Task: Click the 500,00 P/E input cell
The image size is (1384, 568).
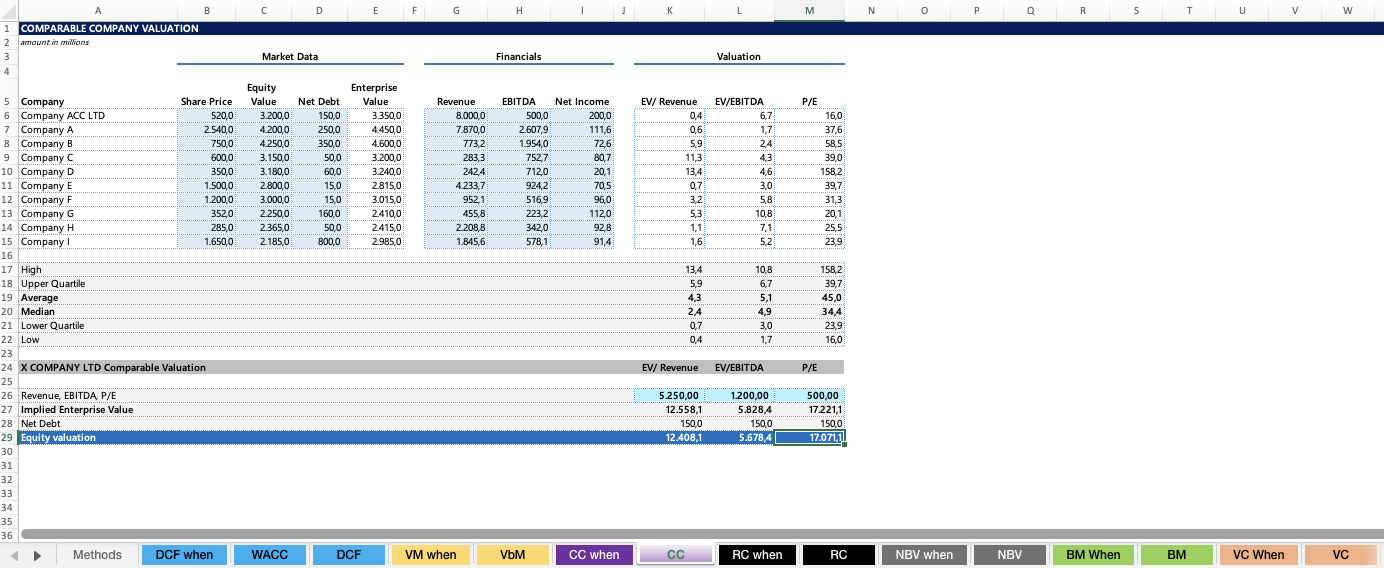Action: point(809,396)
